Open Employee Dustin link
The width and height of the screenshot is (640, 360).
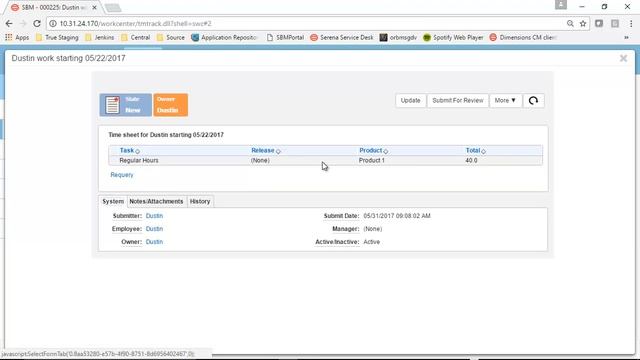point(154,229)
